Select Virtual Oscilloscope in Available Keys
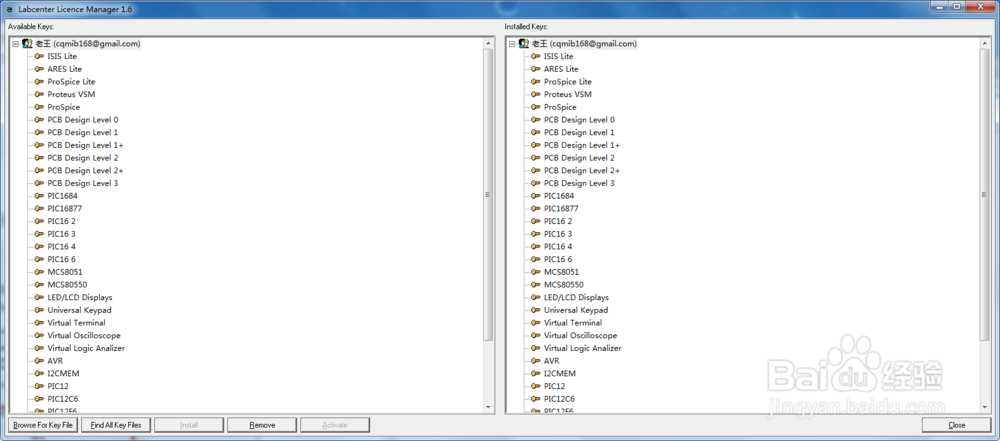This screenshot has width=1000, height=441. (x=84, y=336)
